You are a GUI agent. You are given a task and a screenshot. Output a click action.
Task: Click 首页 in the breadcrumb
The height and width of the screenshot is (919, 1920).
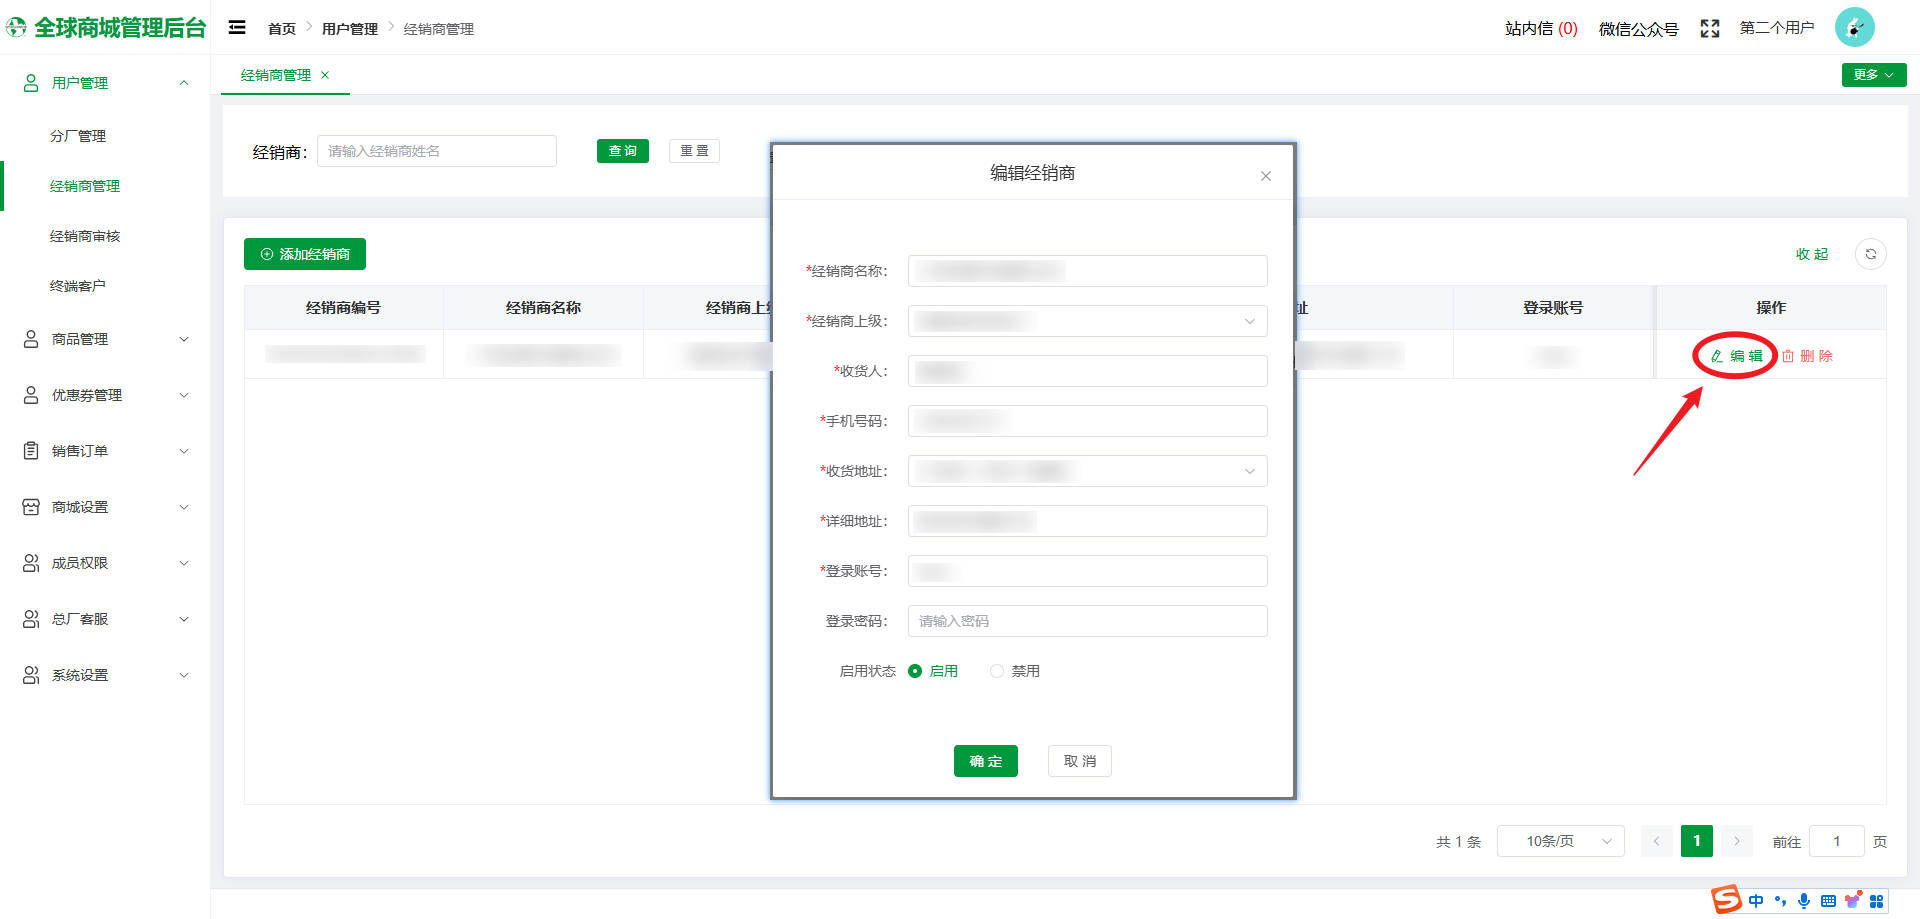pos(281,28)
